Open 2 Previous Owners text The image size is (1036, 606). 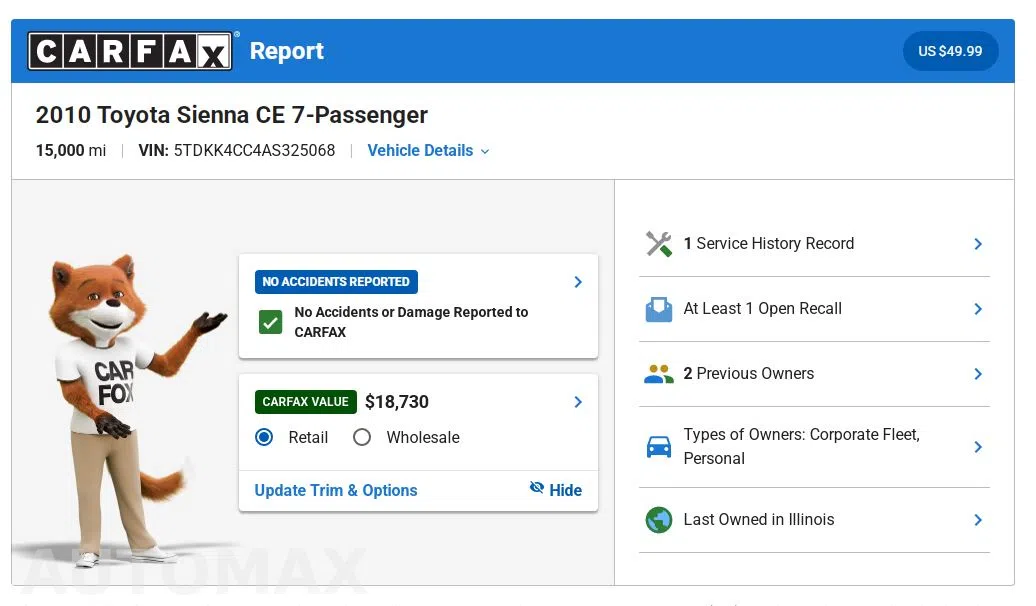pos(749,373)
